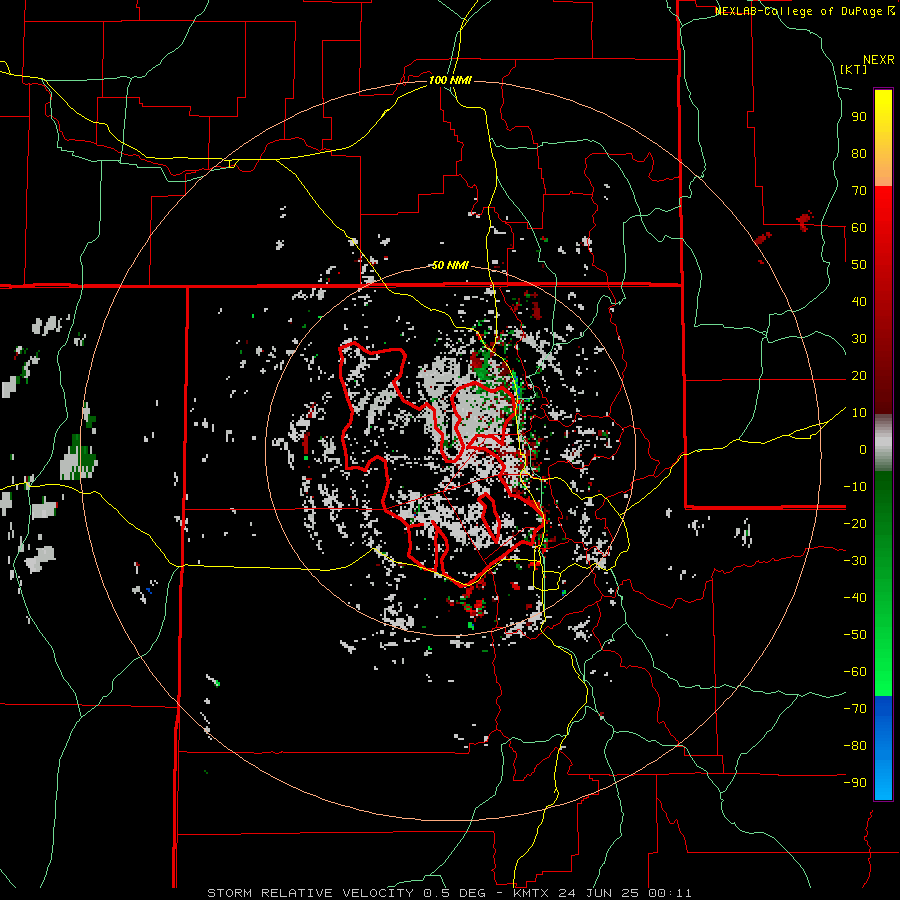Click the [KT] units label
Screen dimensions: 900x900
tap(853, 69)
